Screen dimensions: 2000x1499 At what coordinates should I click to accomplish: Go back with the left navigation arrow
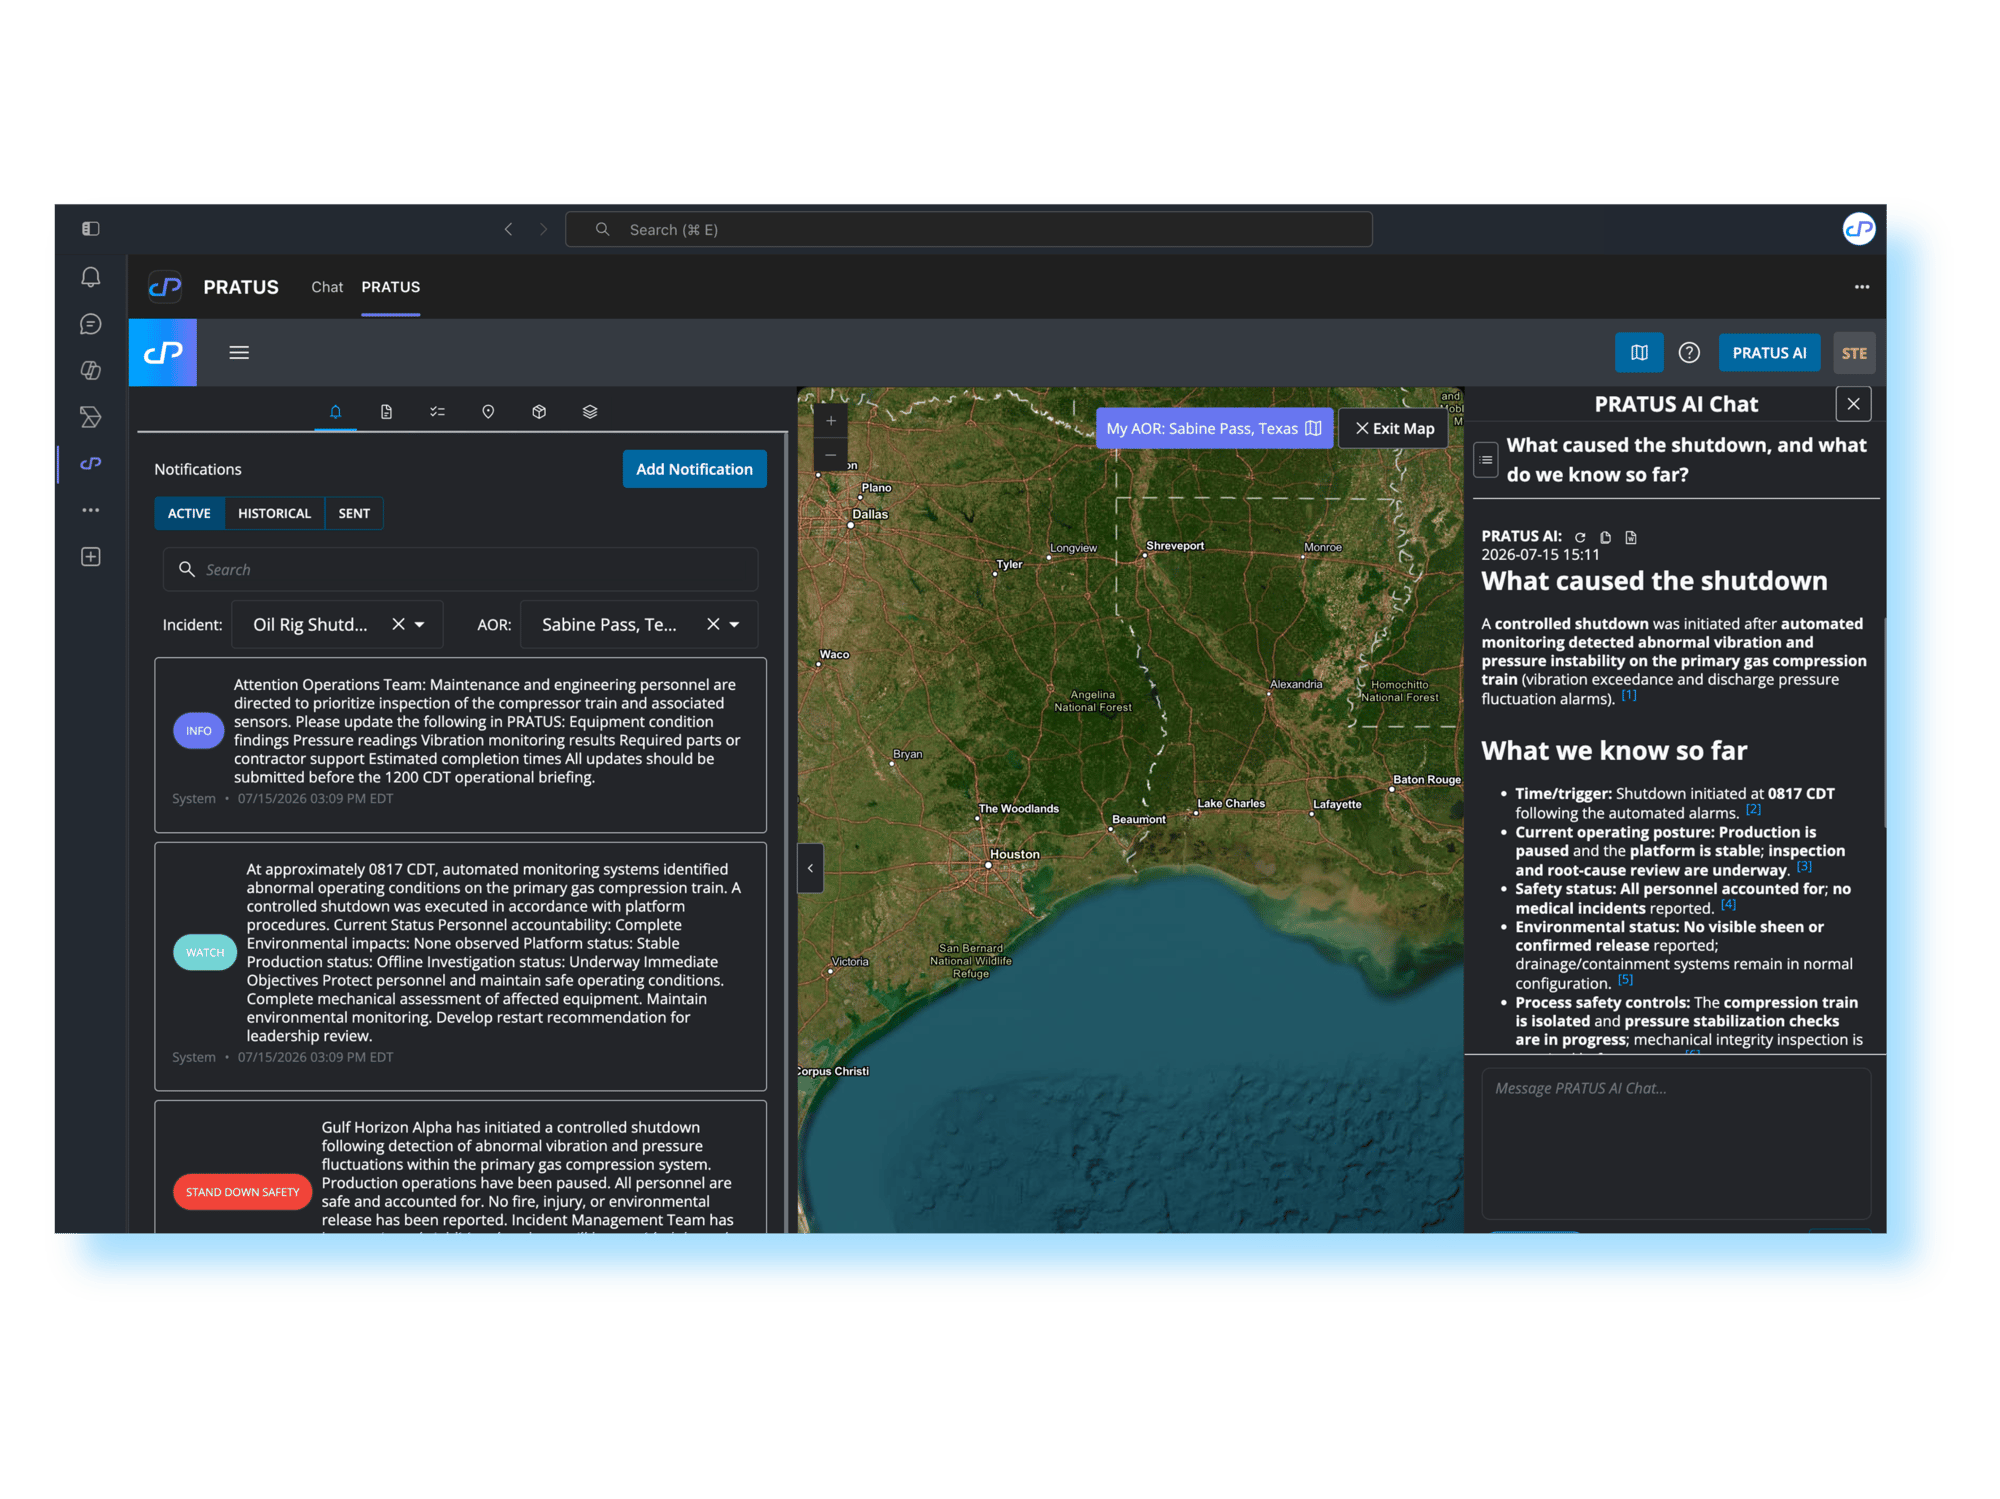pos(509,229)
